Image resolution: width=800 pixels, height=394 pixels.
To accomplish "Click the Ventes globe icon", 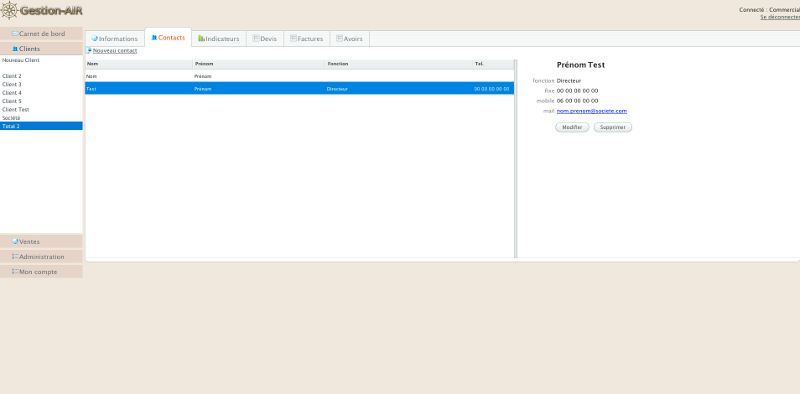I will [x=15, y=241].
